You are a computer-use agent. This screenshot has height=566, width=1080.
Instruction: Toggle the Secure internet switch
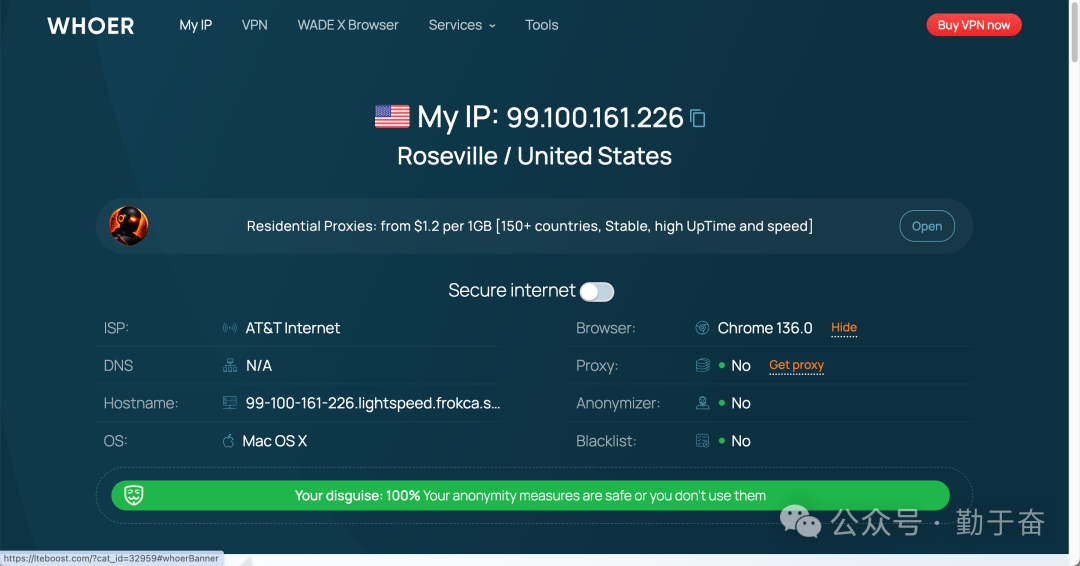596,292
